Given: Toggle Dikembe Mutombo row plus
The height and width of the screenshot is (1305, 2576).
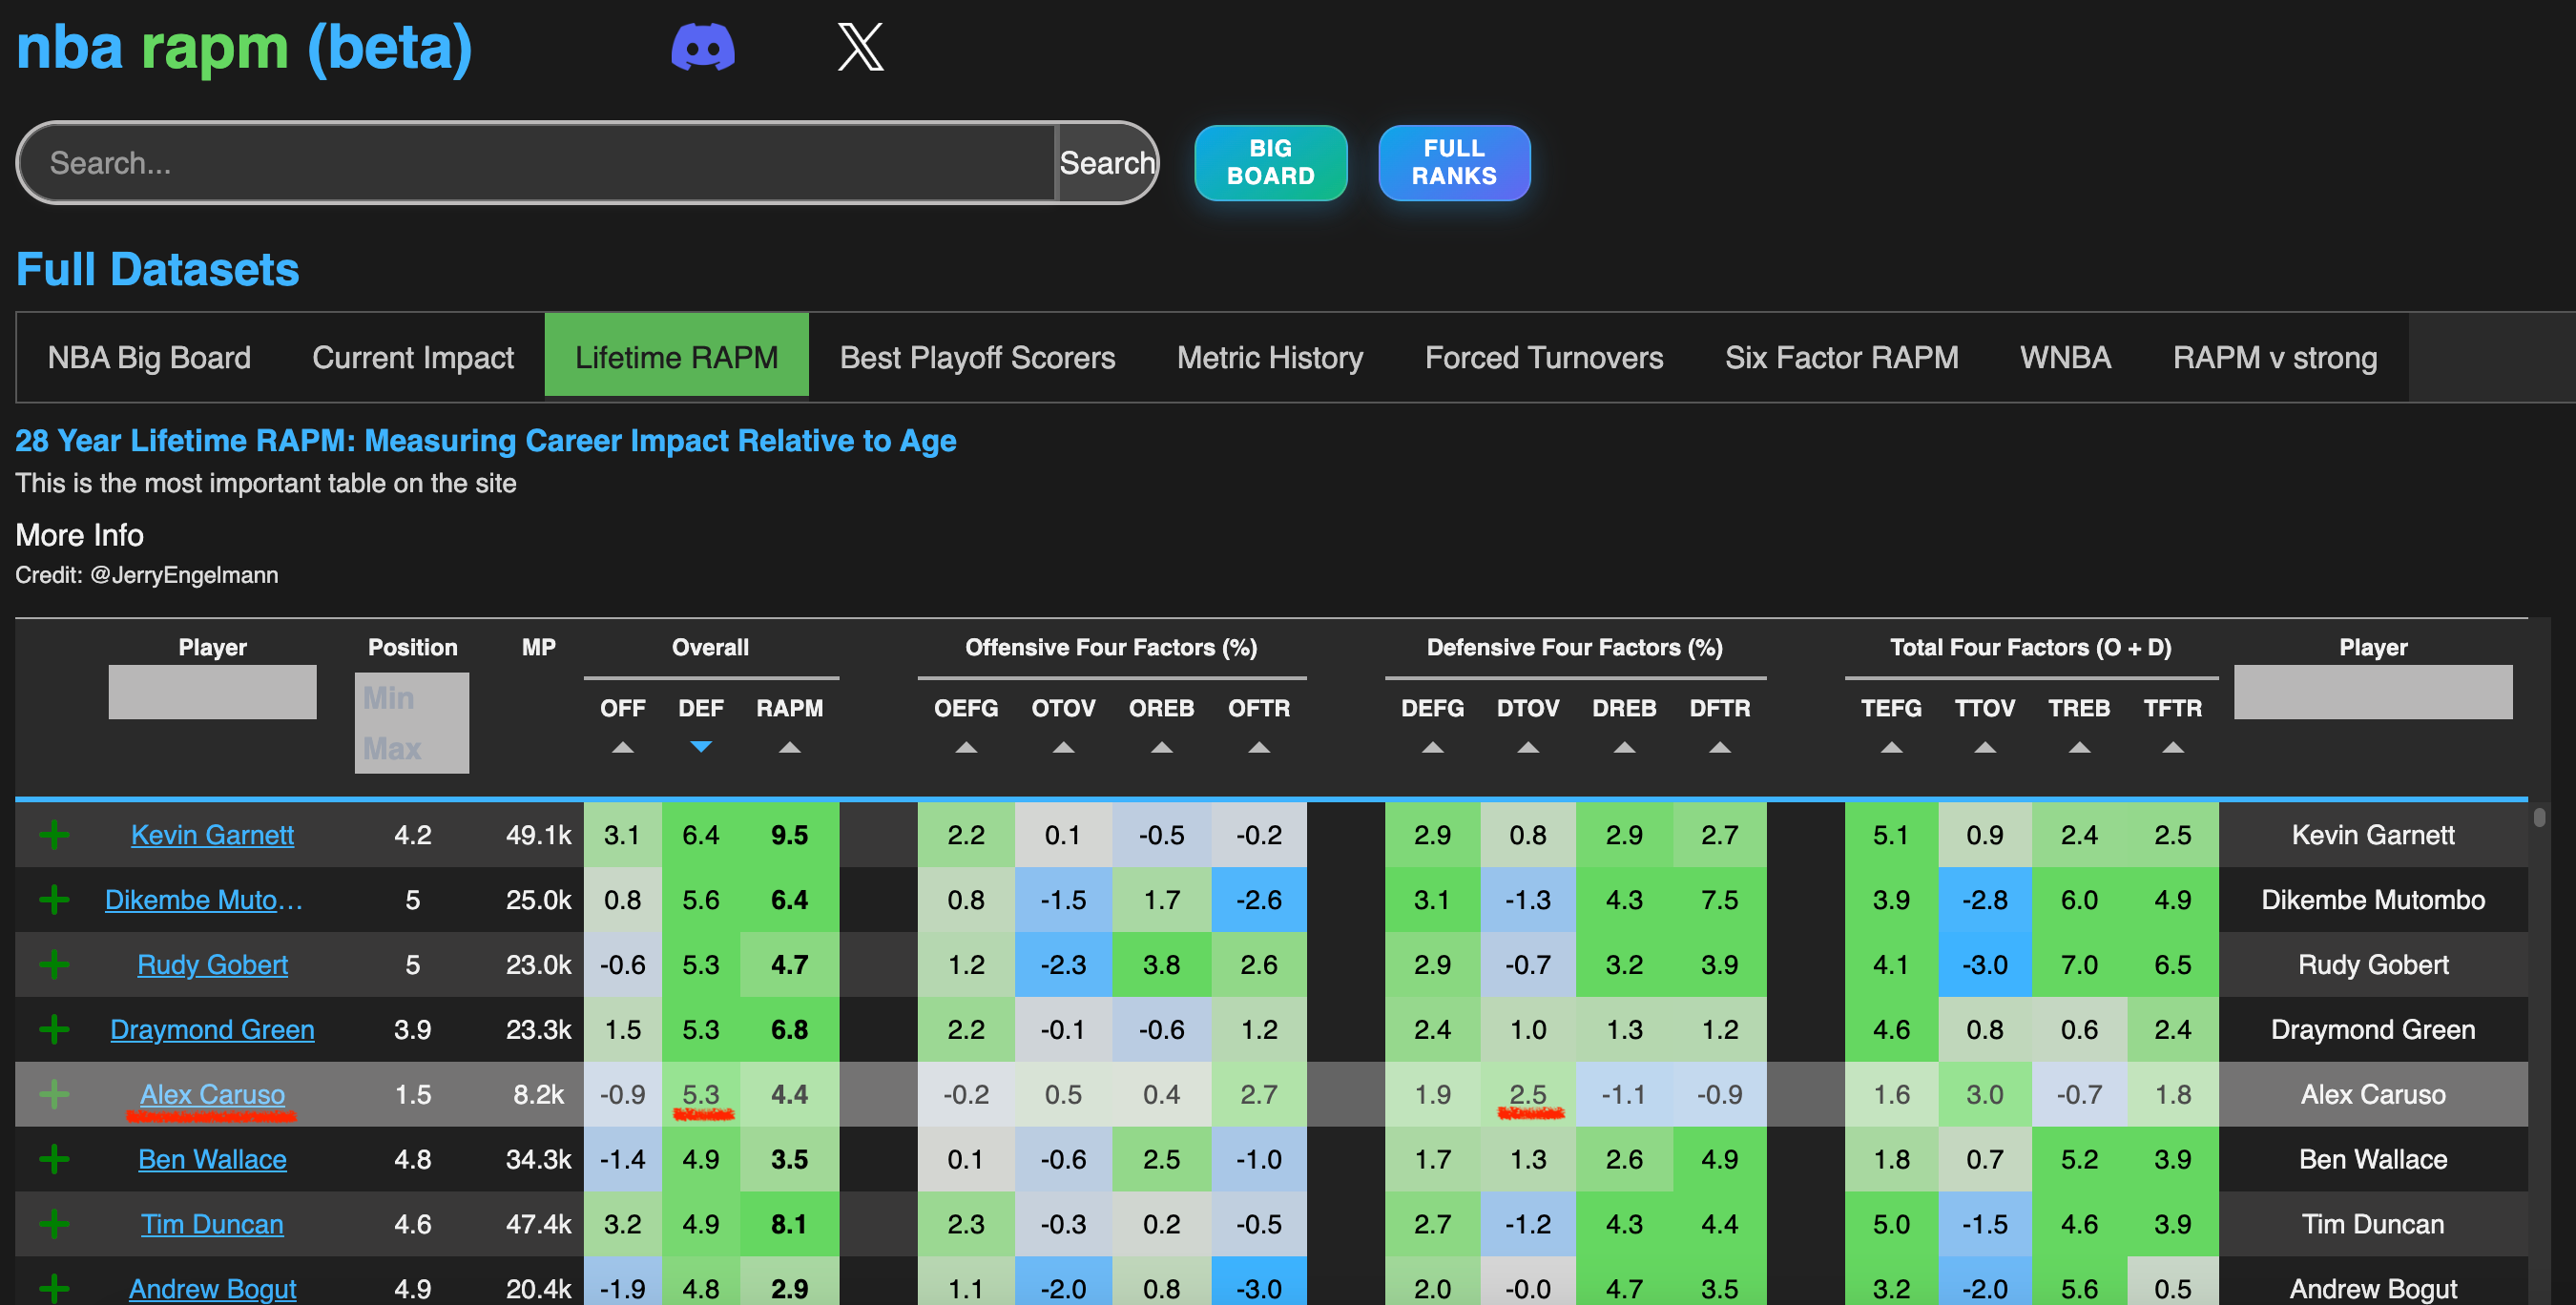Looking at the screenshot, I should (x=54, y=899).
